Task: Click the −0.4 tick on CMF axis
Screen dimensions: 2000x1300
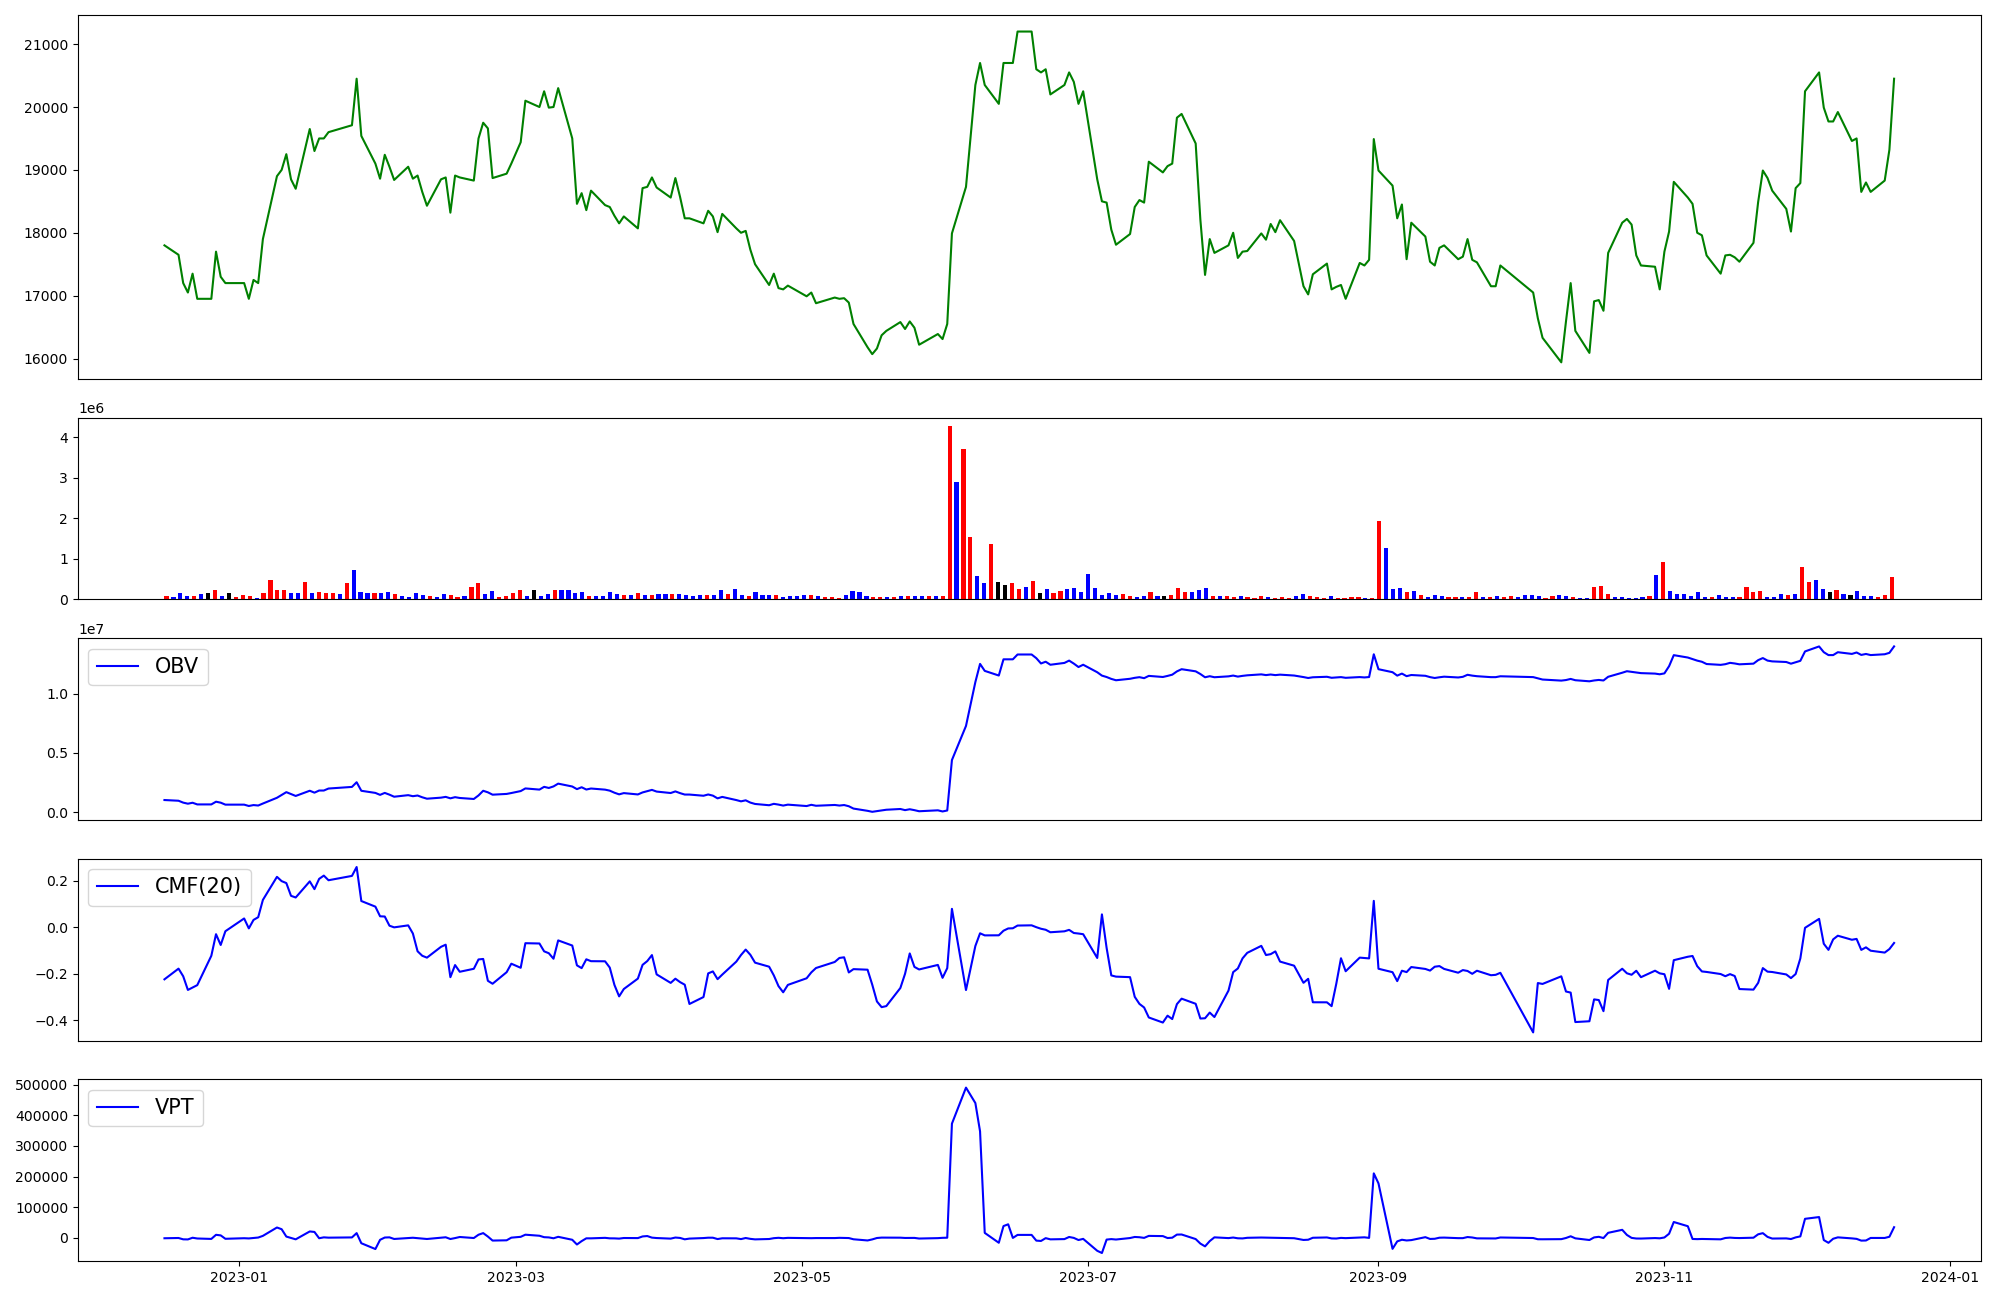Action: coord(51,1021)
